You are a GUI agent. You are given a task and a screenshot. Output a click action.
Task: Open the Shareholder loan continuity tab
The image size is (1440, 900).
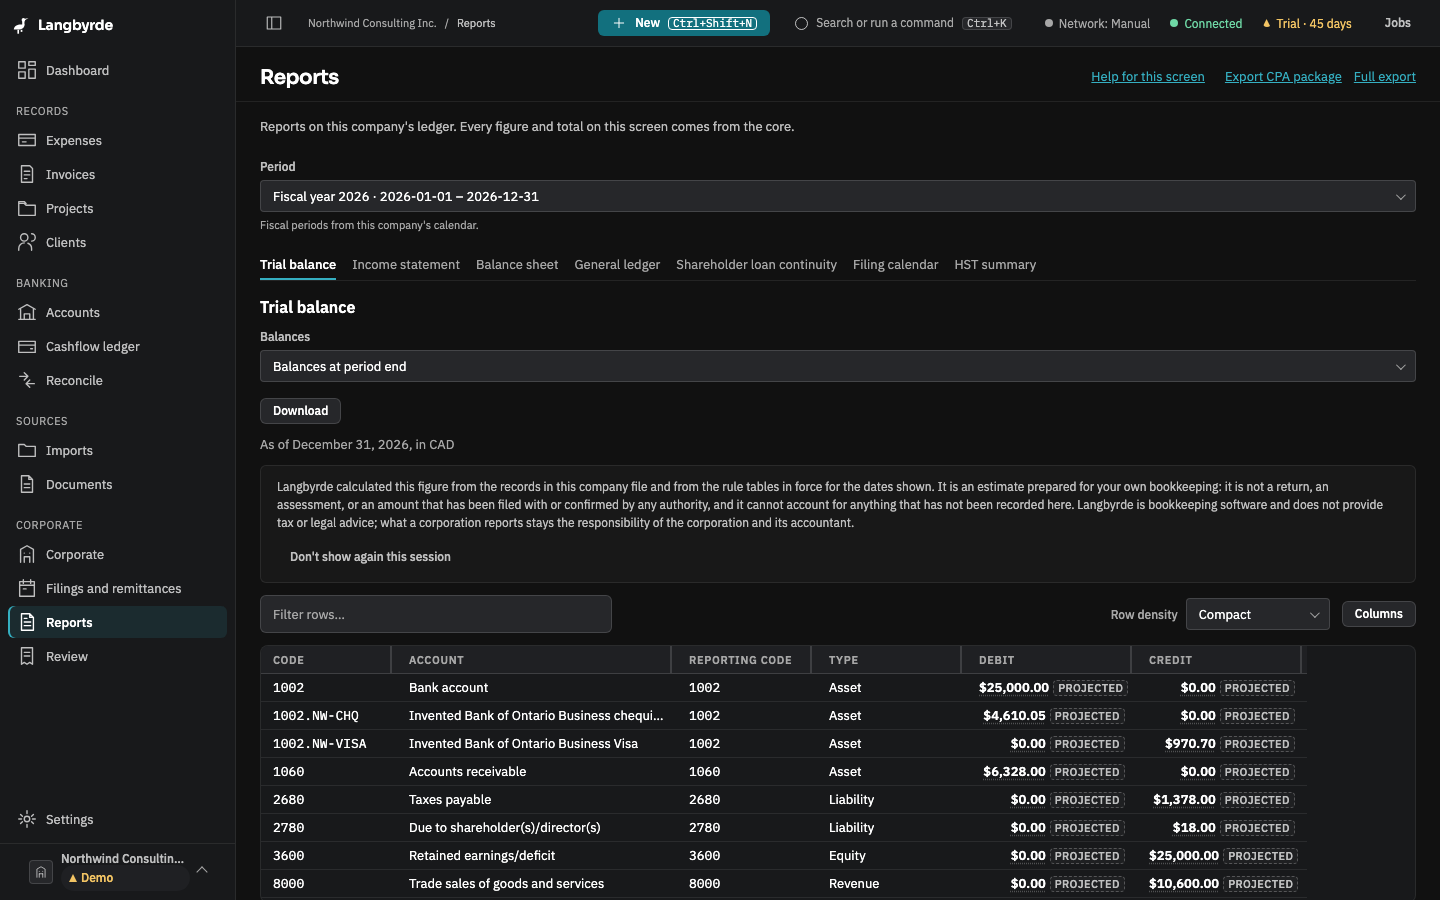[756, 265]
